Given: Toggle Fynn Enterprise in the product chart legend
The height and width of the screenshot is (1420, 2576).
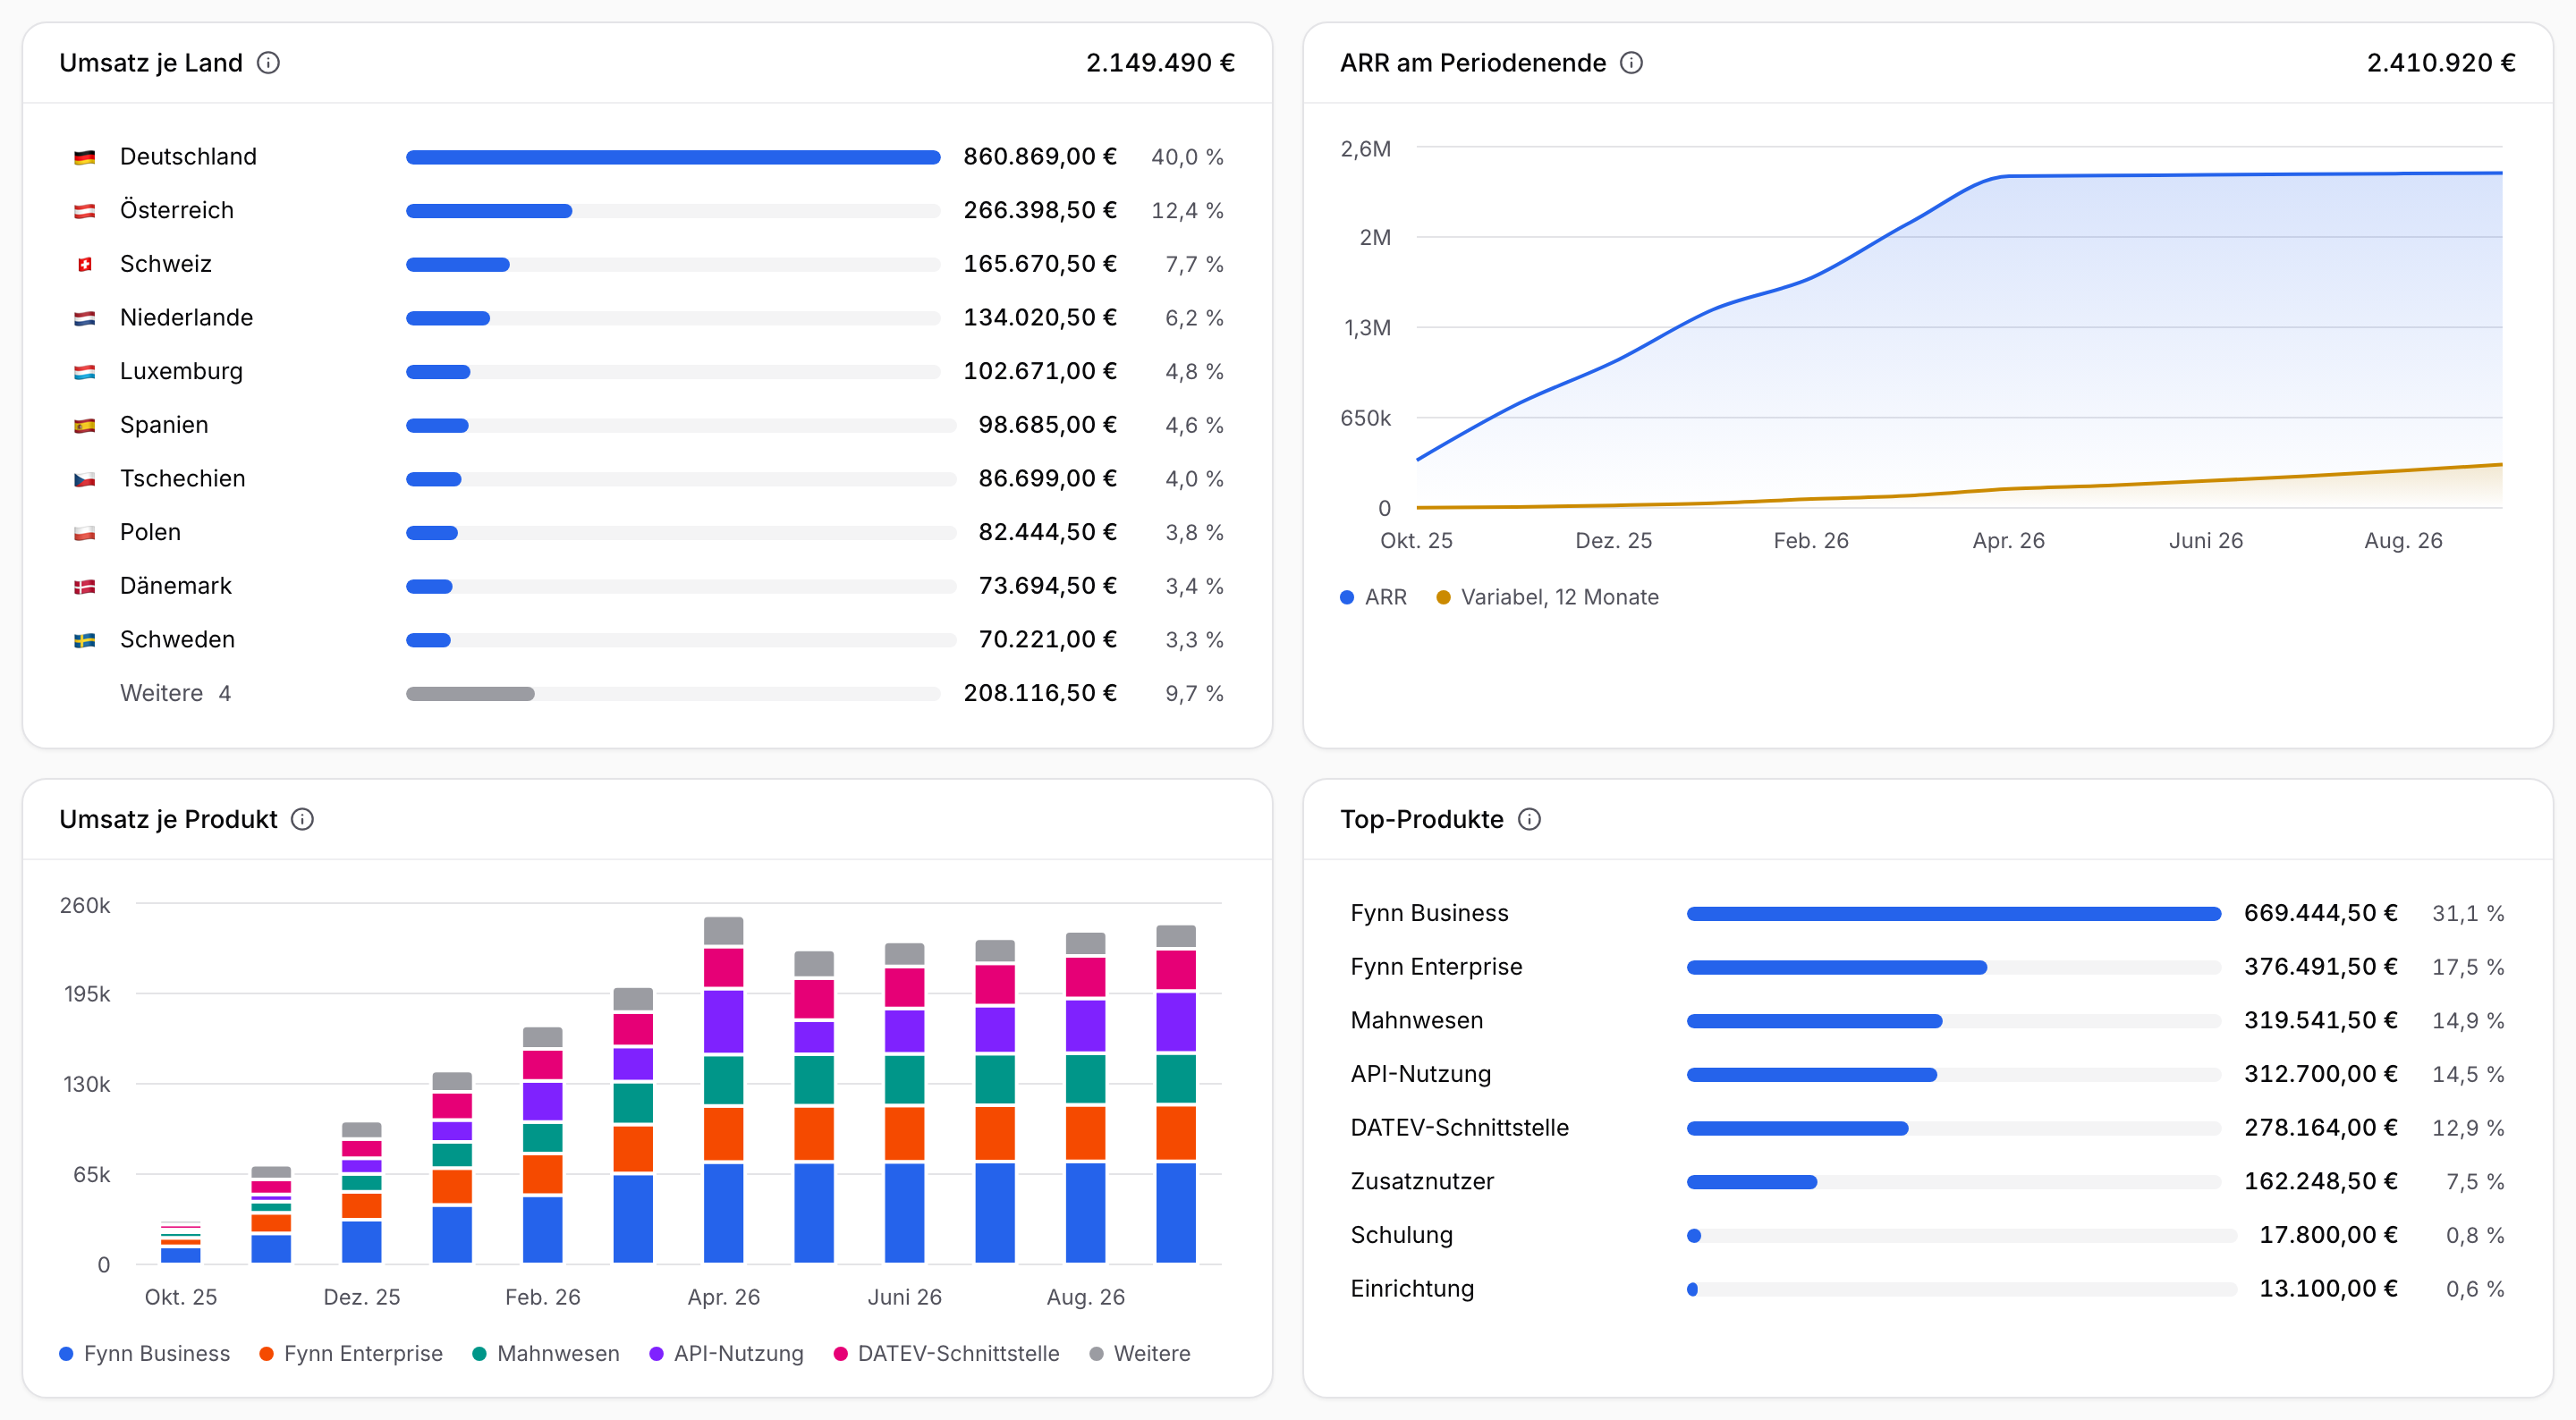Looking at the screenshot, I should point(351,1353).
